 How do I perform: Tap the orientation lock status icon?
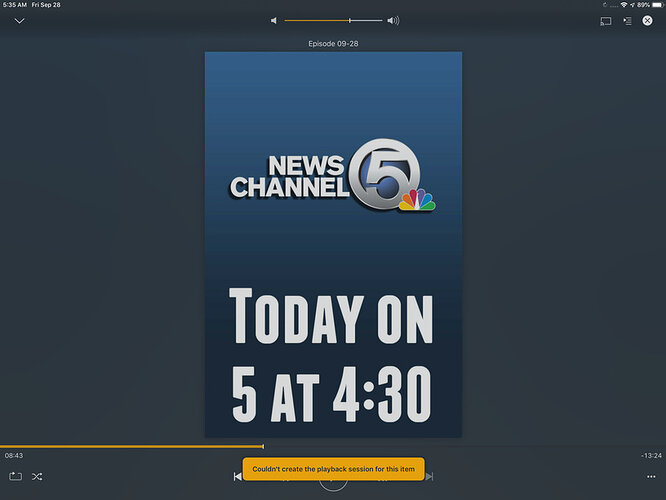pos(605,5)
